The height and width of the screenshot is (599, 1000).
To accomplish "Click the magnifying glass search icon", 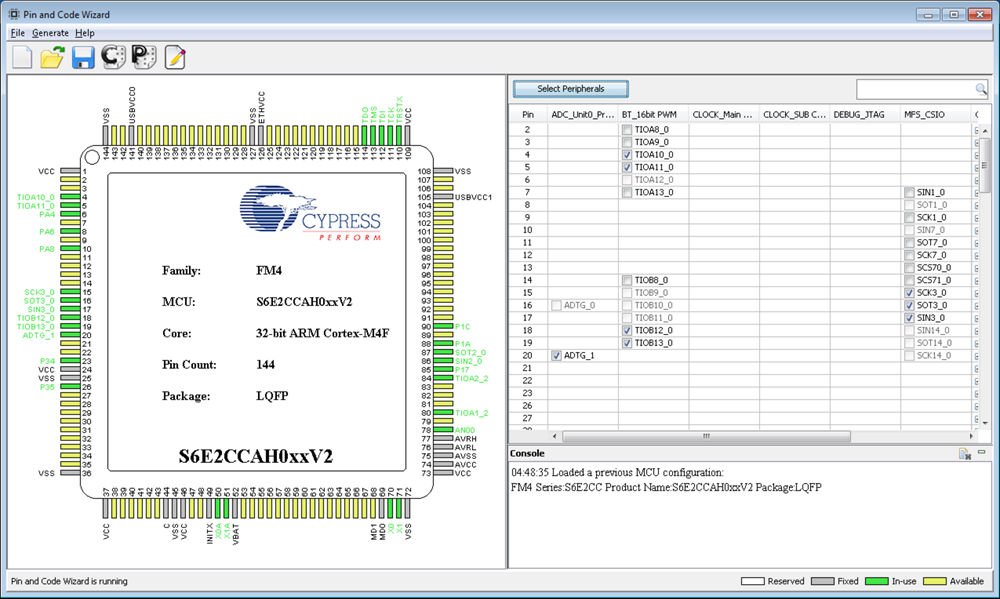I will pos(980,89).
